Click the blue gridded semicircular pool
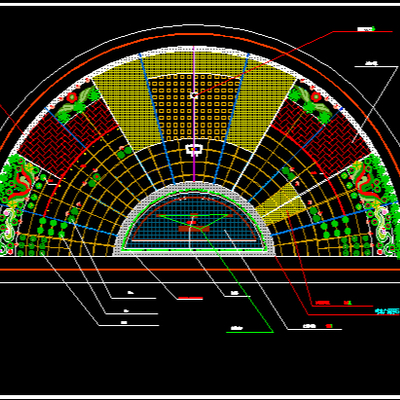 pyautogui.click(x=195, y=222)
